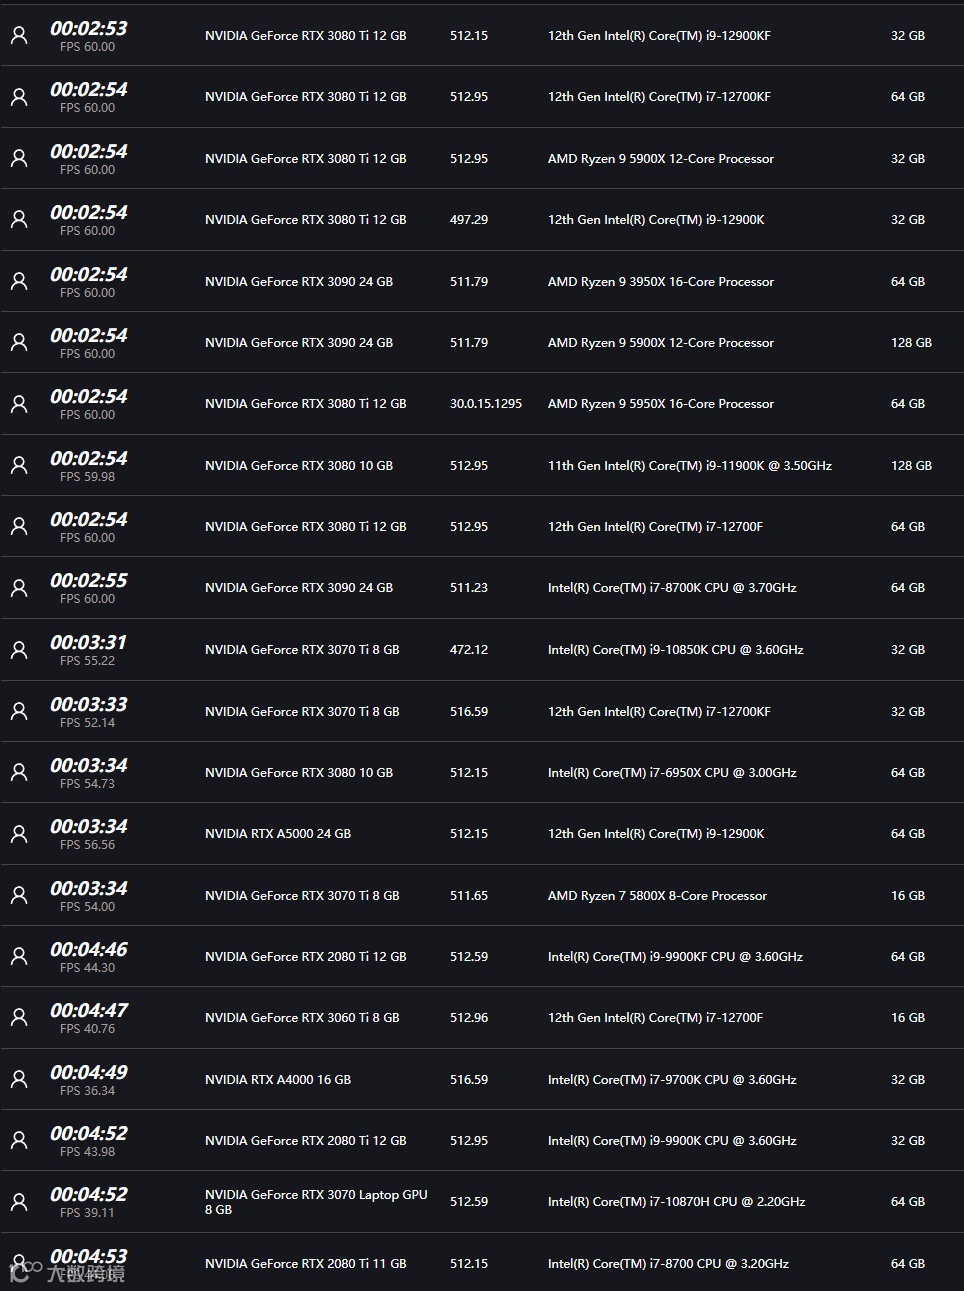The height and width of the screenshot is (1291, 964).
Task: Click the driver version 472.12
Action: 469,650
